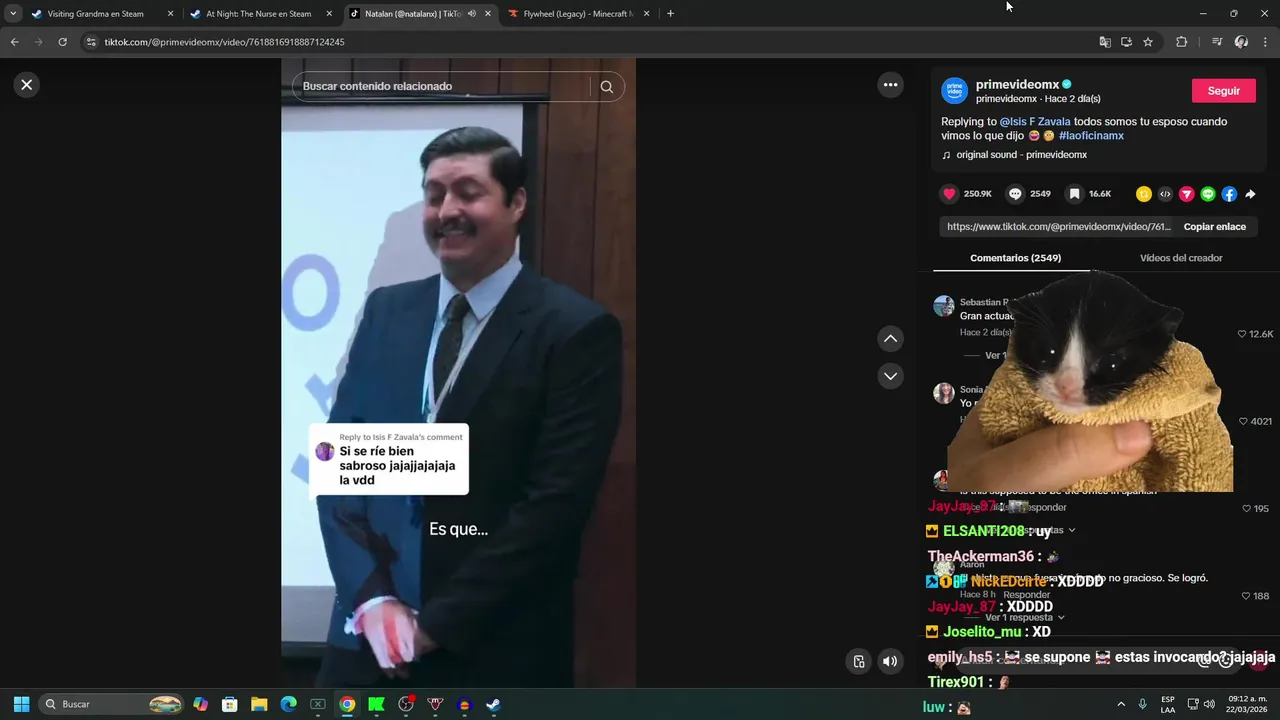Click the floating player button beside the volume
The image size is (1280, 720).
(x=858, y=661)
